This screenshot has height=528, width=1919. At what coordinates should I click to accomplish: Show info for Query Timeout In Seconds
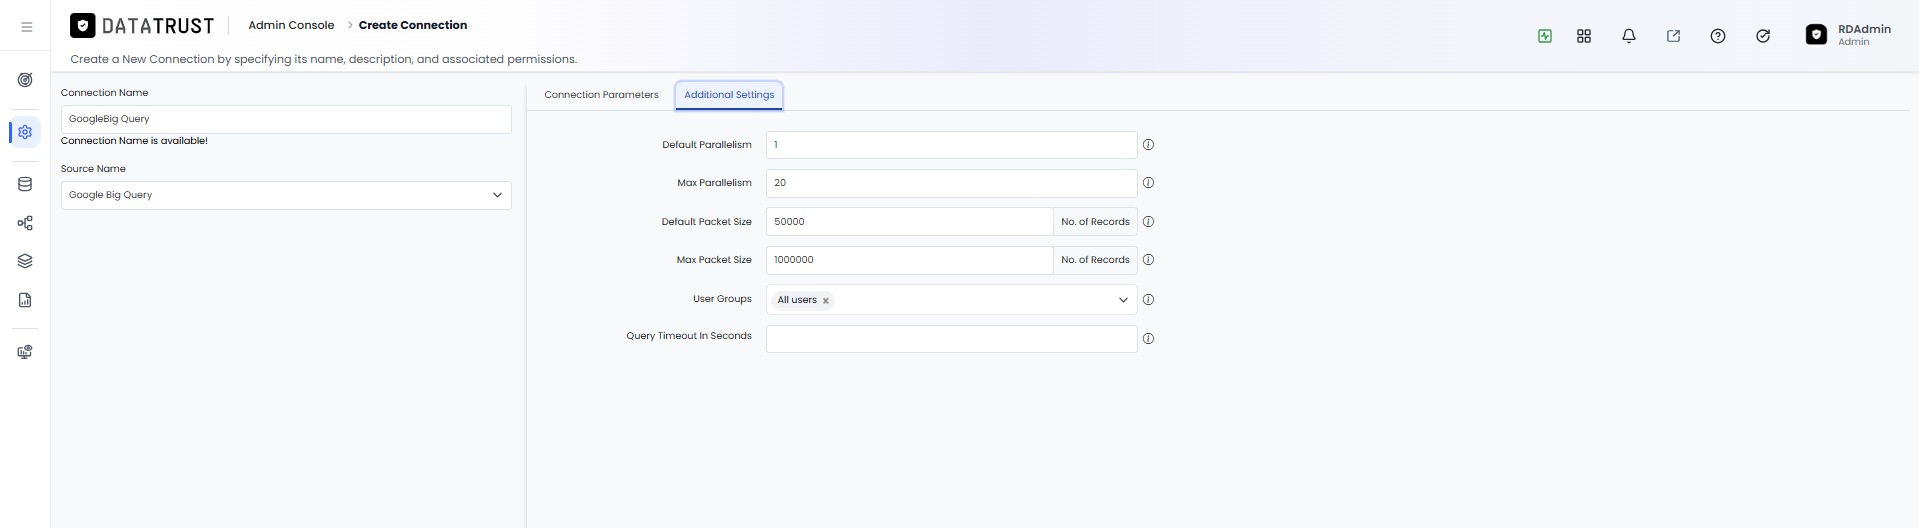pyautogui.click(x=1148, y=339)
